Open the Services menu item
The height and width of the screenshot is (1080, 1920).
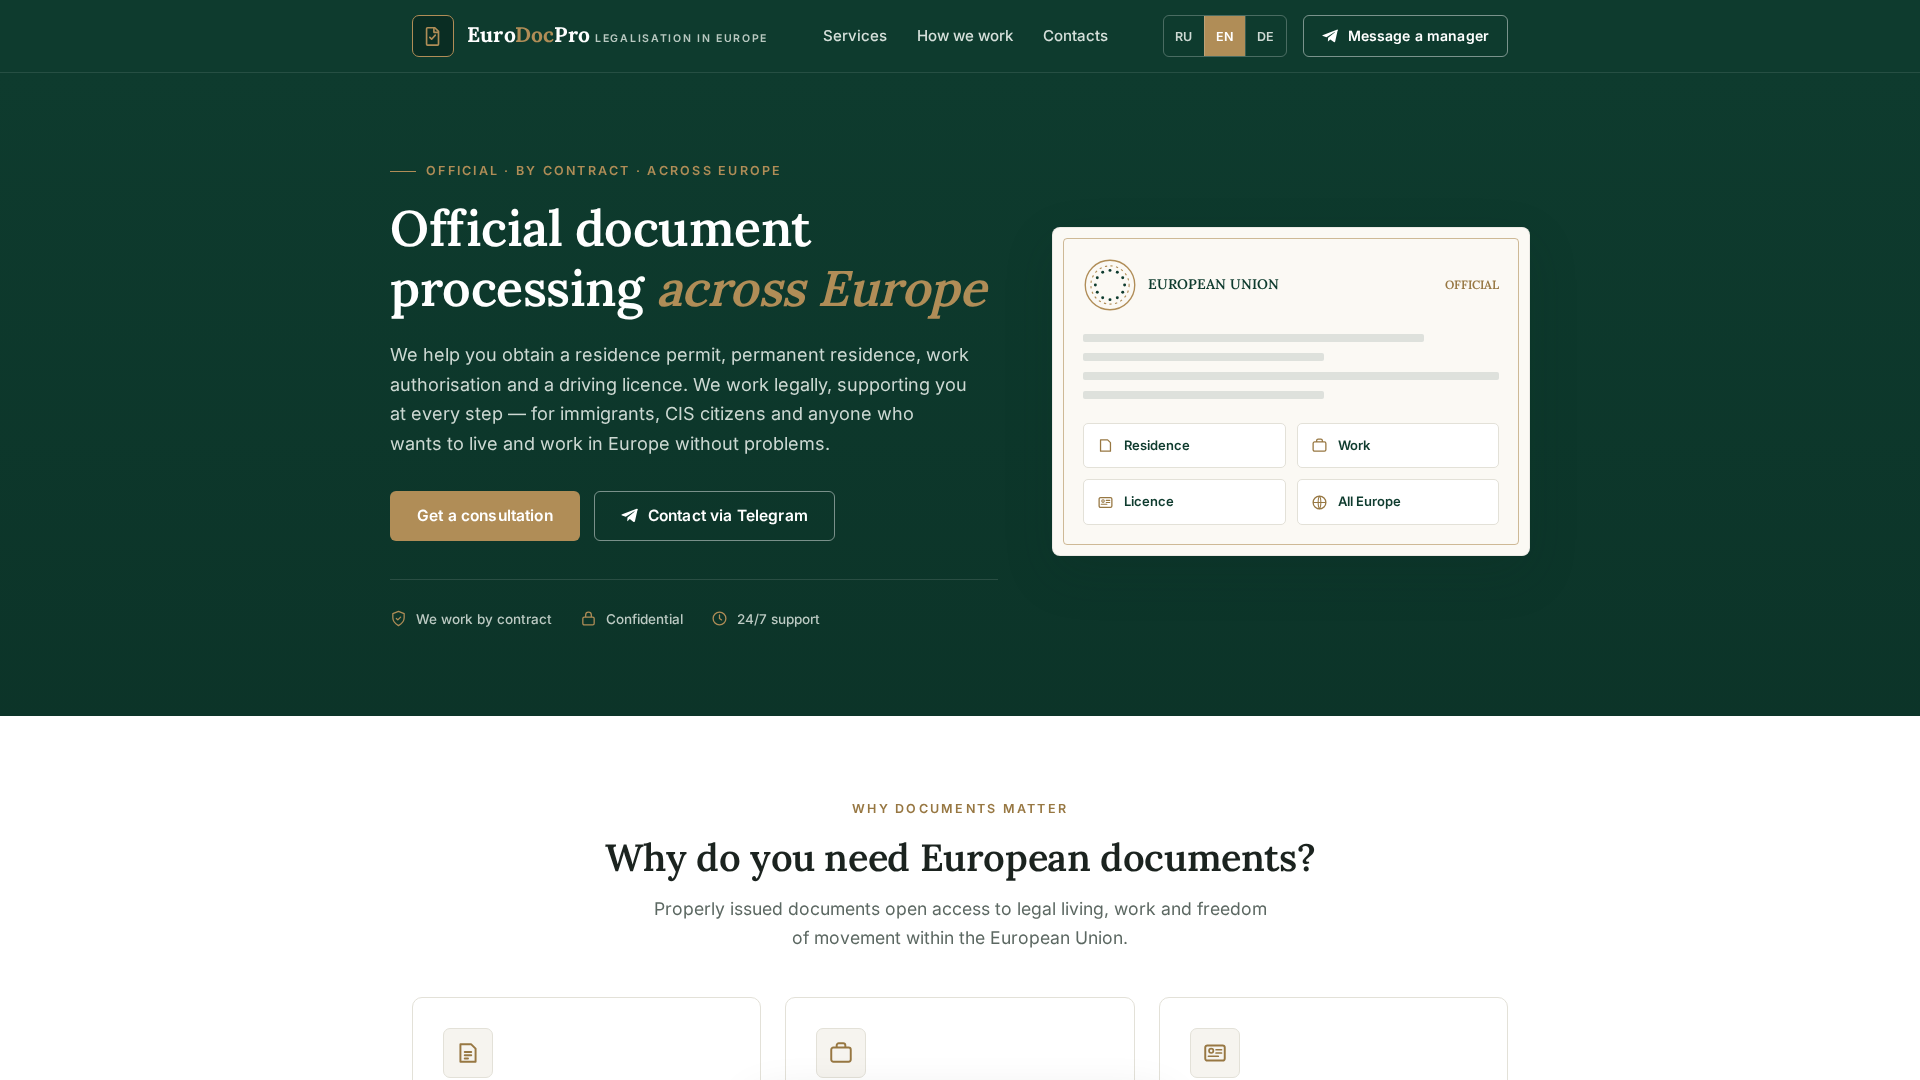pyautogui.click(x=855, y=36)
